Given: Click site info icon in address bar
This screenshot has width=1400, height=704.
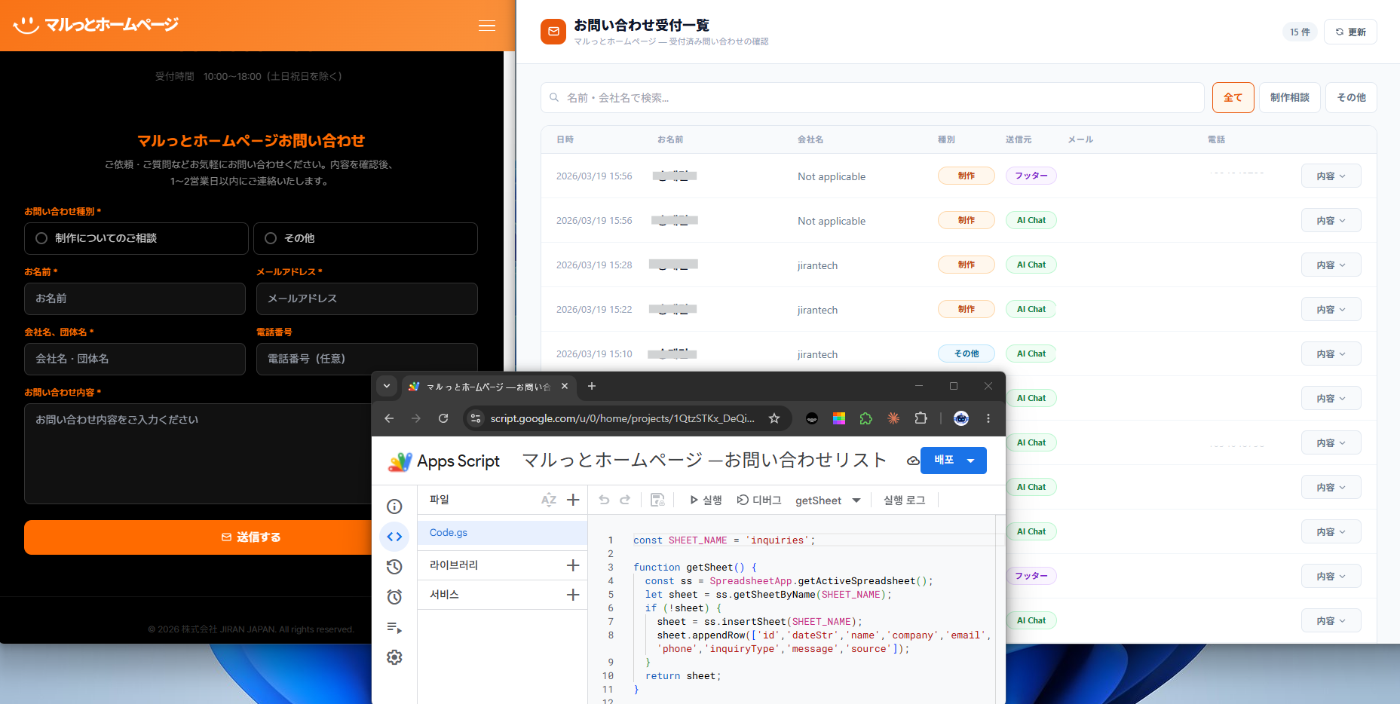Looking at the screenshot, I should (x=476, y=418).
